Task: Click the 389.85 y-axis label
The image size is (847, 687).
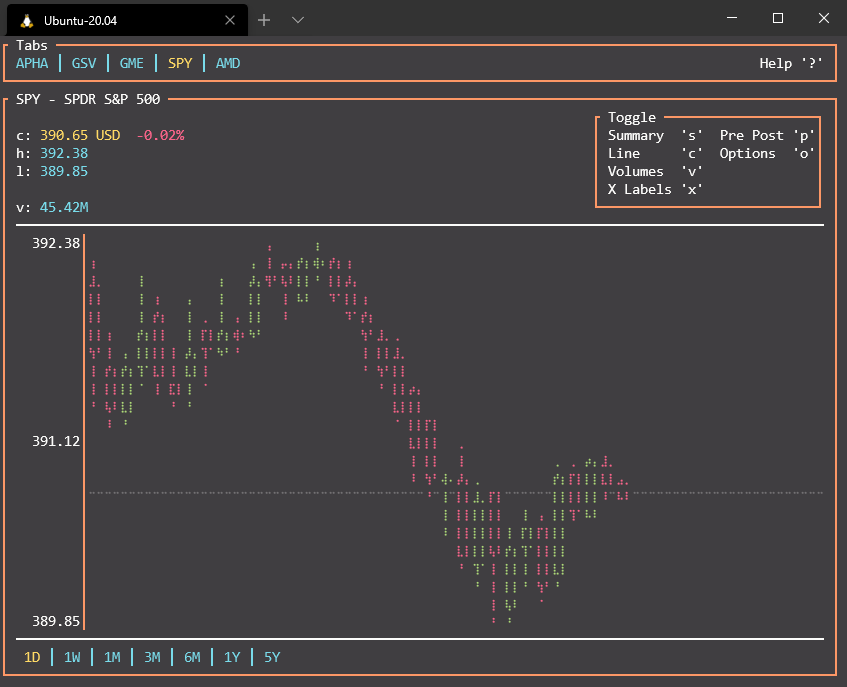Action: point(56,621)
